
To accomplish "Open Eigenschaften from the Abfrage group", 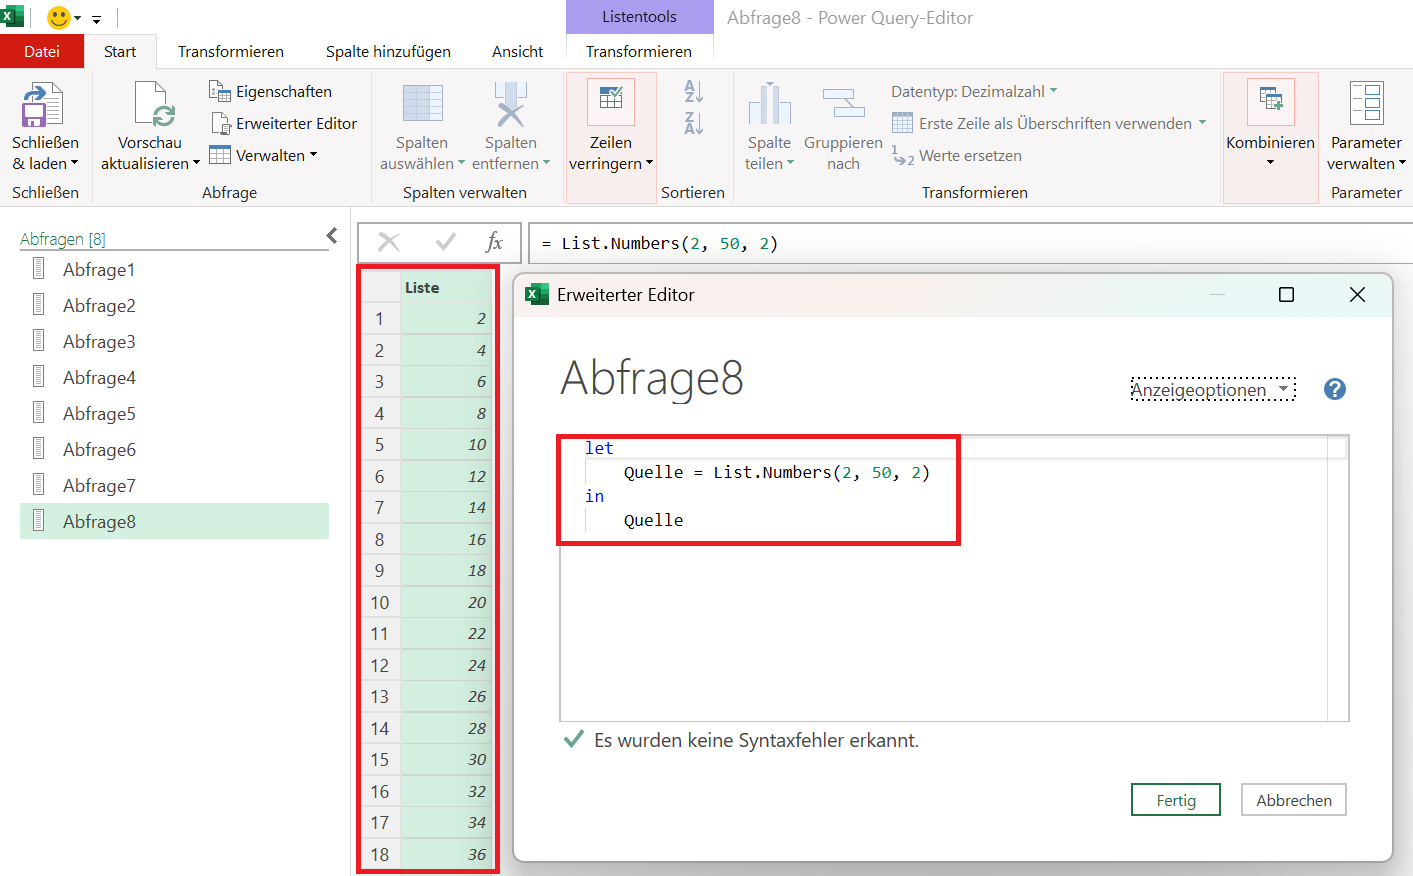I will click(x=270, y=91).
